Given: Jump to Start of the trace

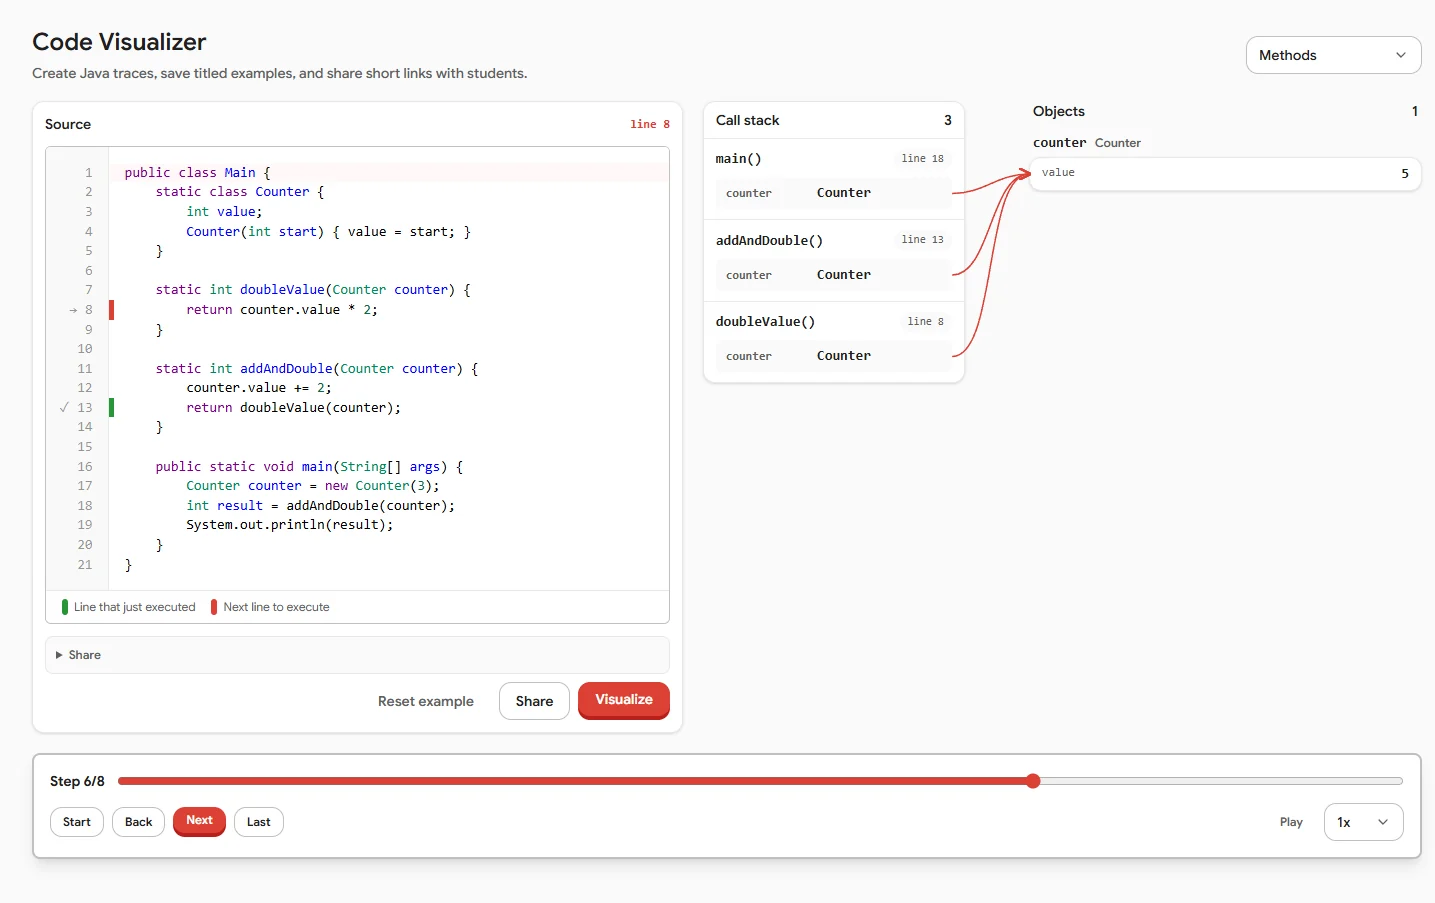Looking at the screenshot, I should [77, 822].
